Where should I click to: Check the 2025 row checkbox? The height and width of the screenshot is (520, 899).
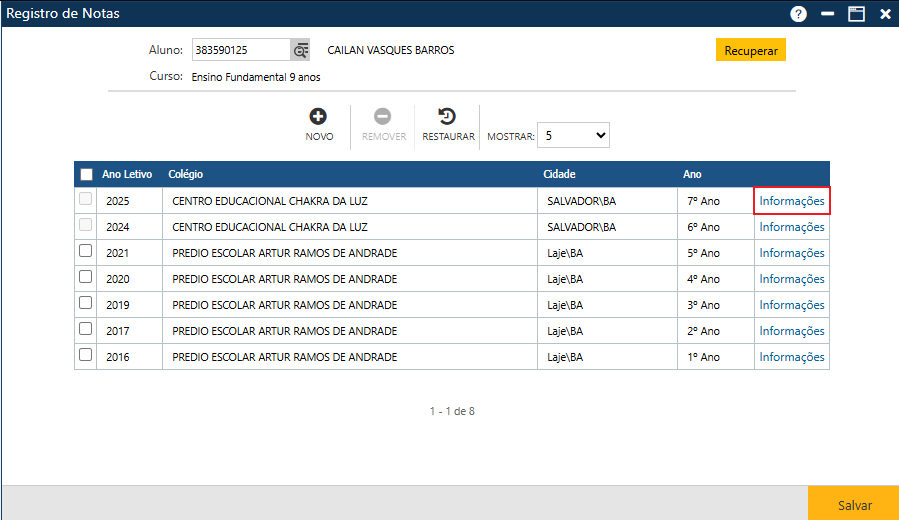85,199
